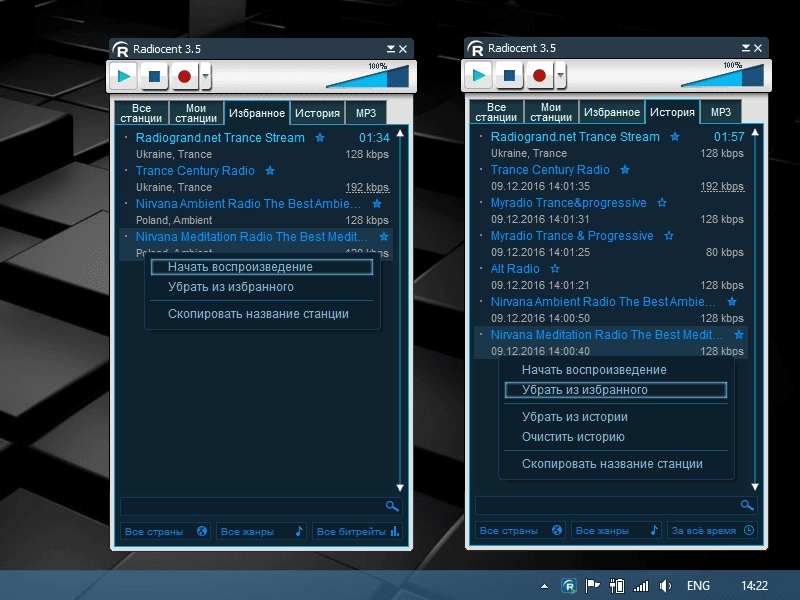Open the speaker volume tray icon

(x=665, y=586)
